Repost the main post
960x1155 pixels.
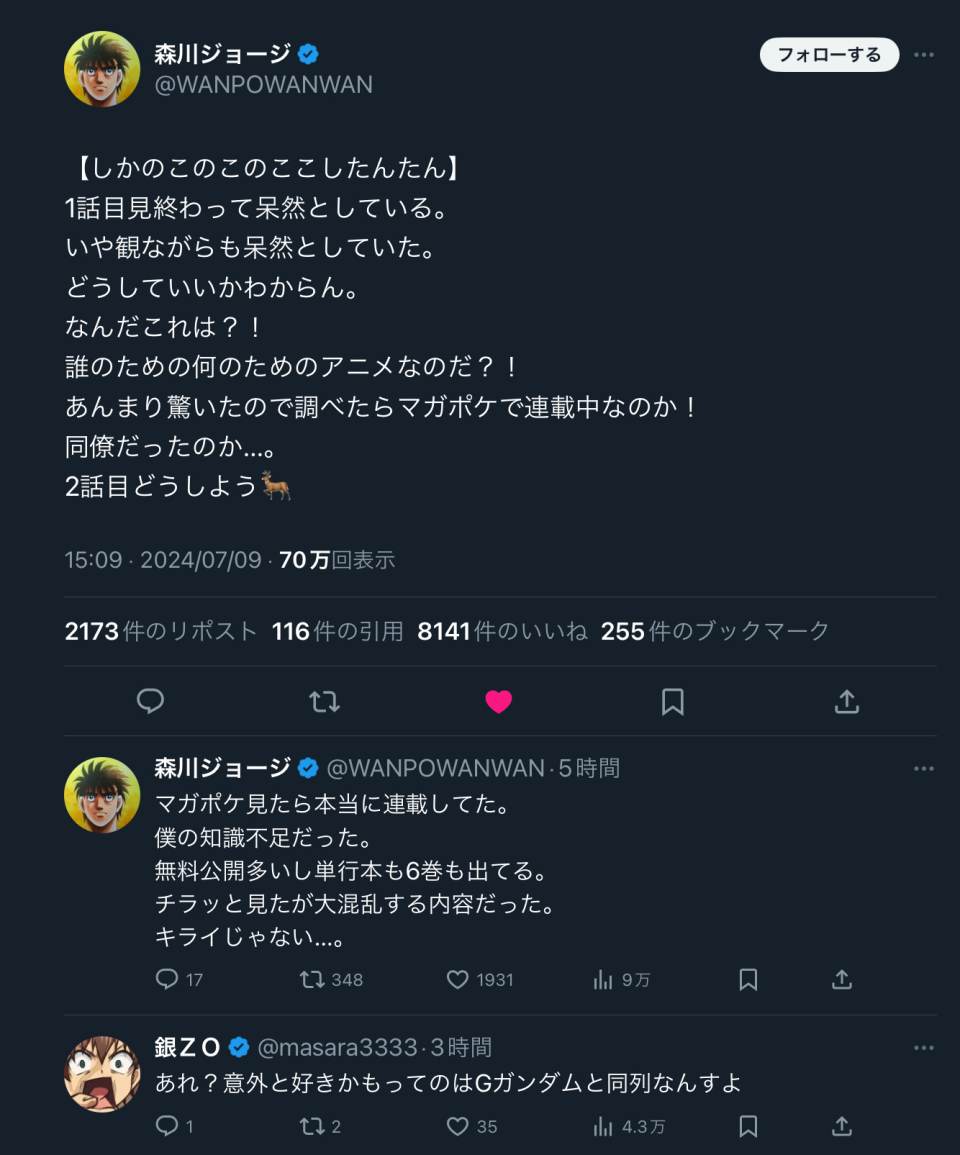click(324, 702)
